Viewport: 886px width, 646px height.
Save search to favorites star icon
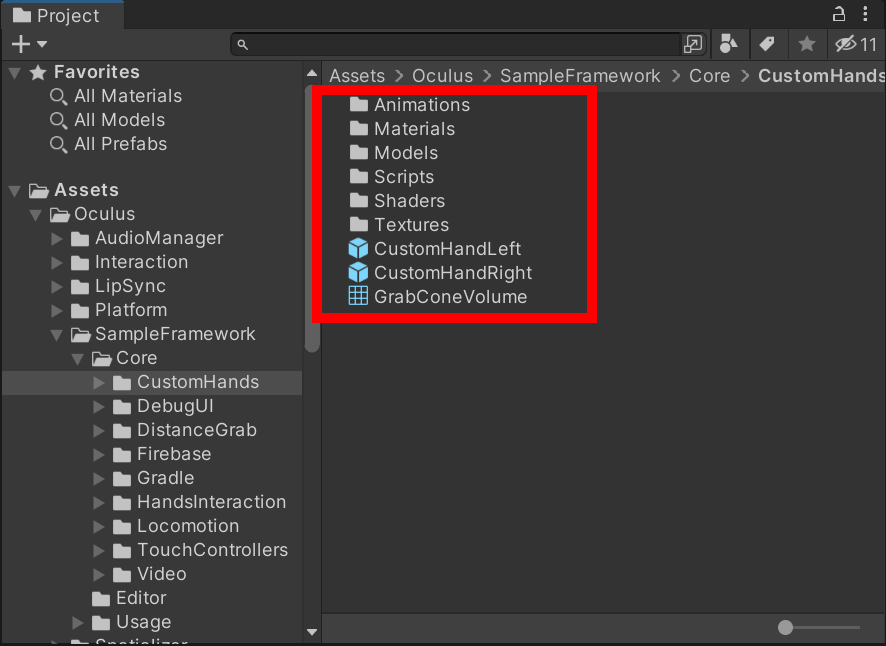[x=807, y=44]
